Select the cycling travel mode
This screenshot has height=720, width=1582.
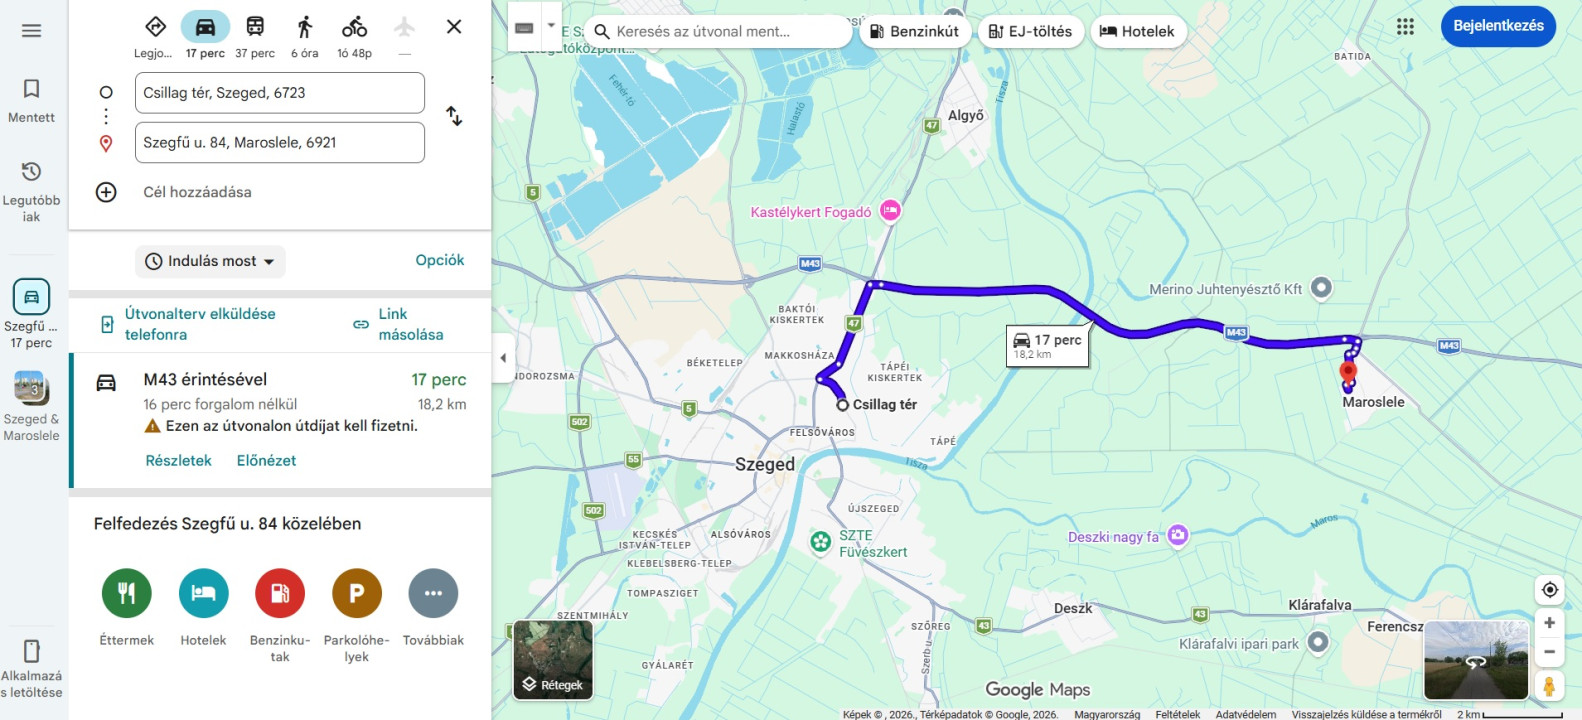[x=354, y=27]
